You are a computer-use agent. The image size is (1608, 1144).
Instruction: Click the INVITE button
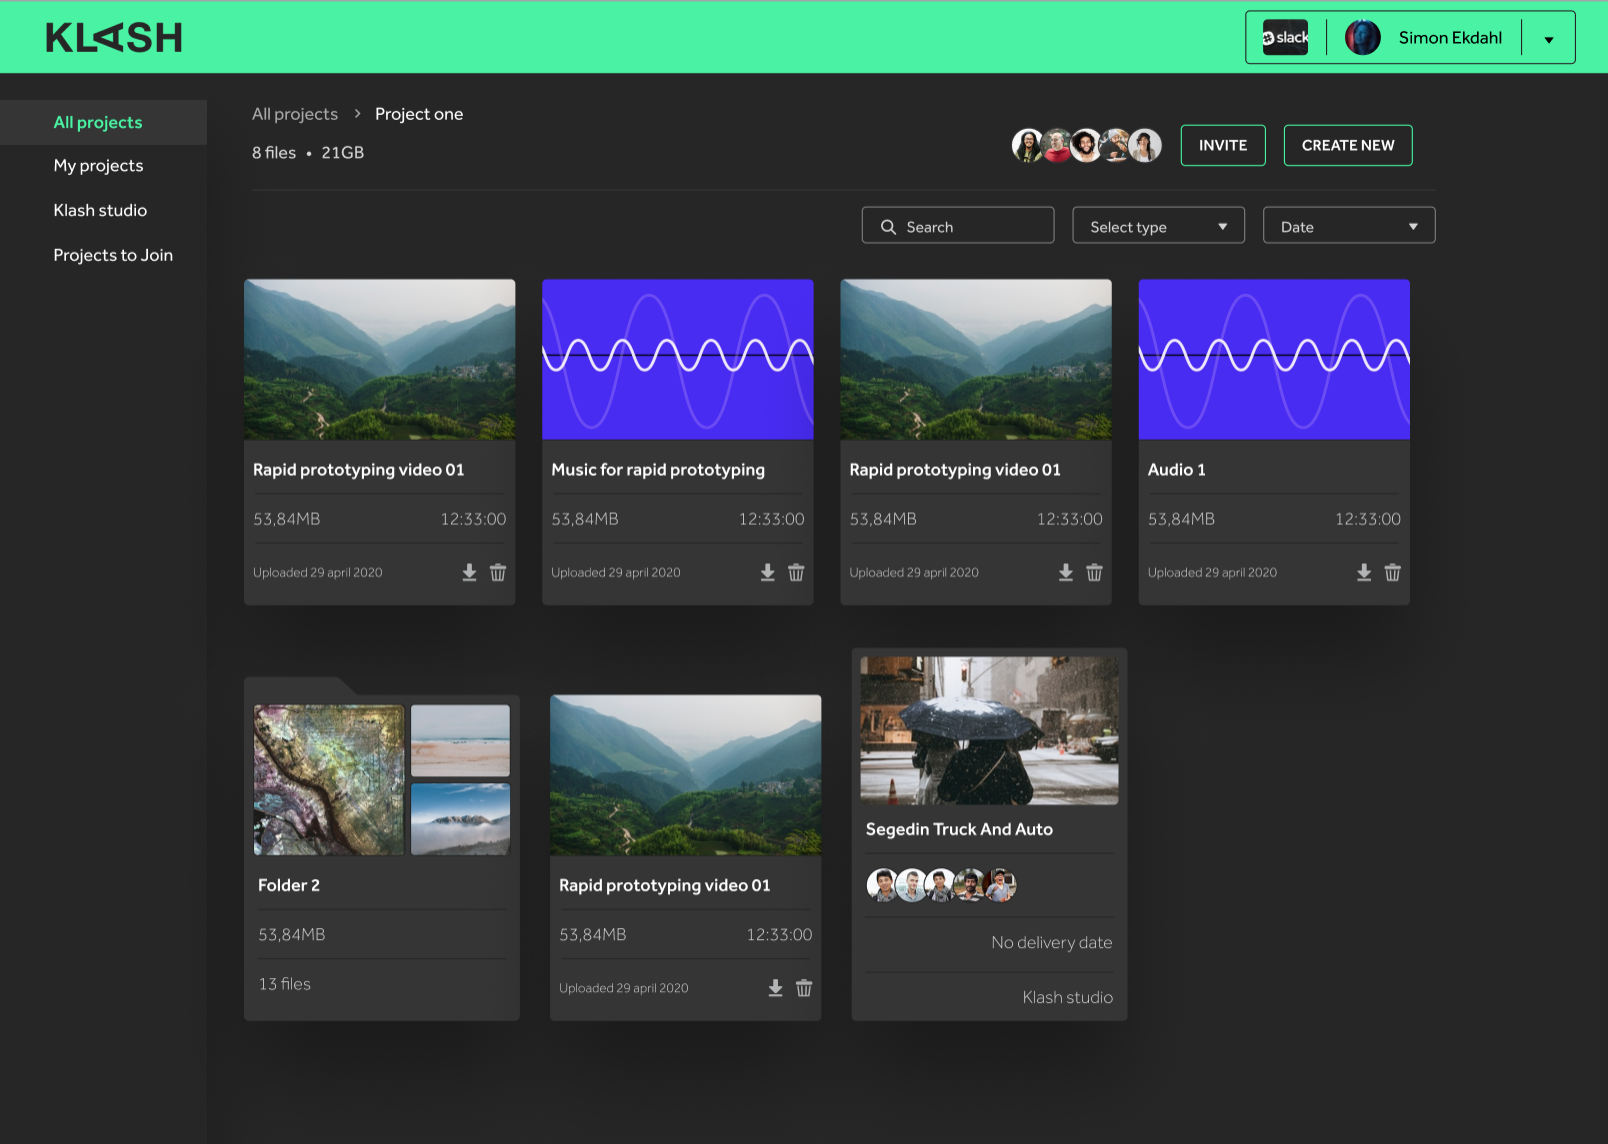pyautogui.click(x=1223, y=145)
